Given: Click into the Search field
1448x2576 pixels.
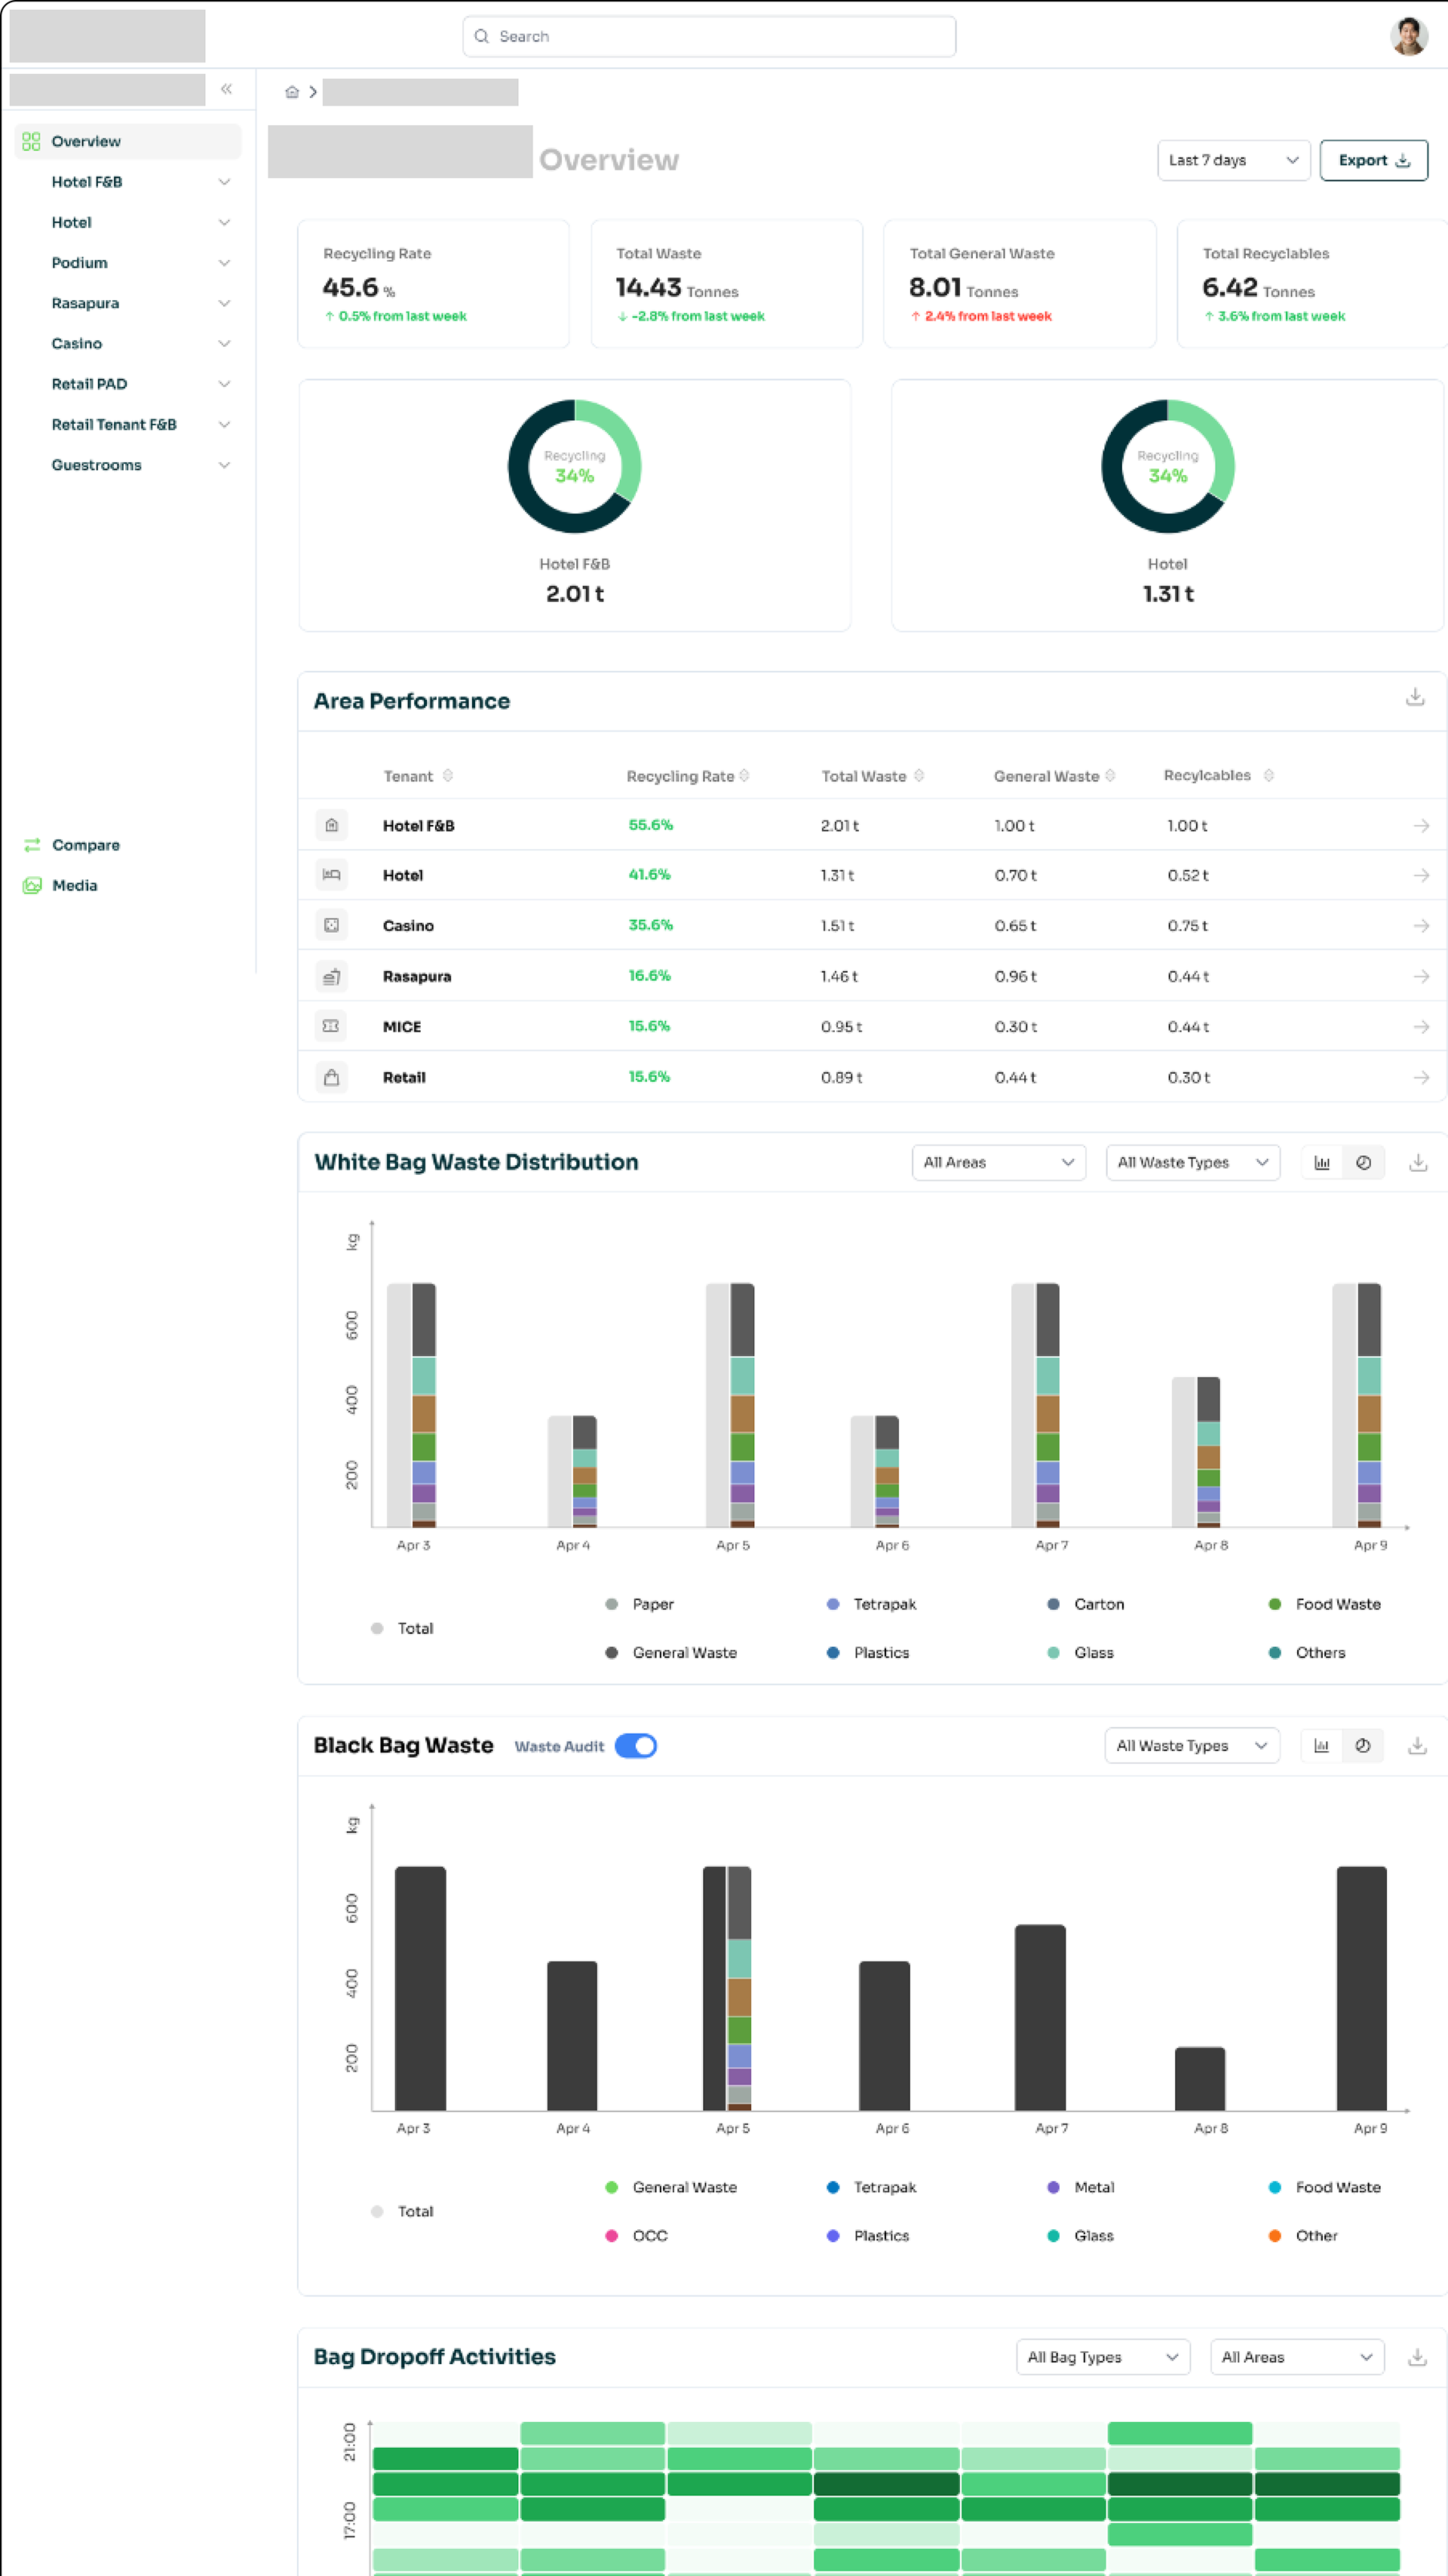Looking at the screenshot, I should 708,37.
